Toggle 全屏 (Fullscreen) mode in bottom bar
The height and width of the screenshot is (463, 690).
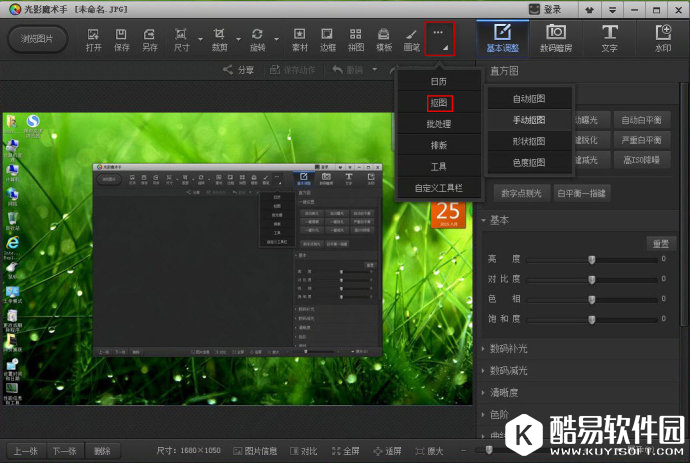[346, 451]
